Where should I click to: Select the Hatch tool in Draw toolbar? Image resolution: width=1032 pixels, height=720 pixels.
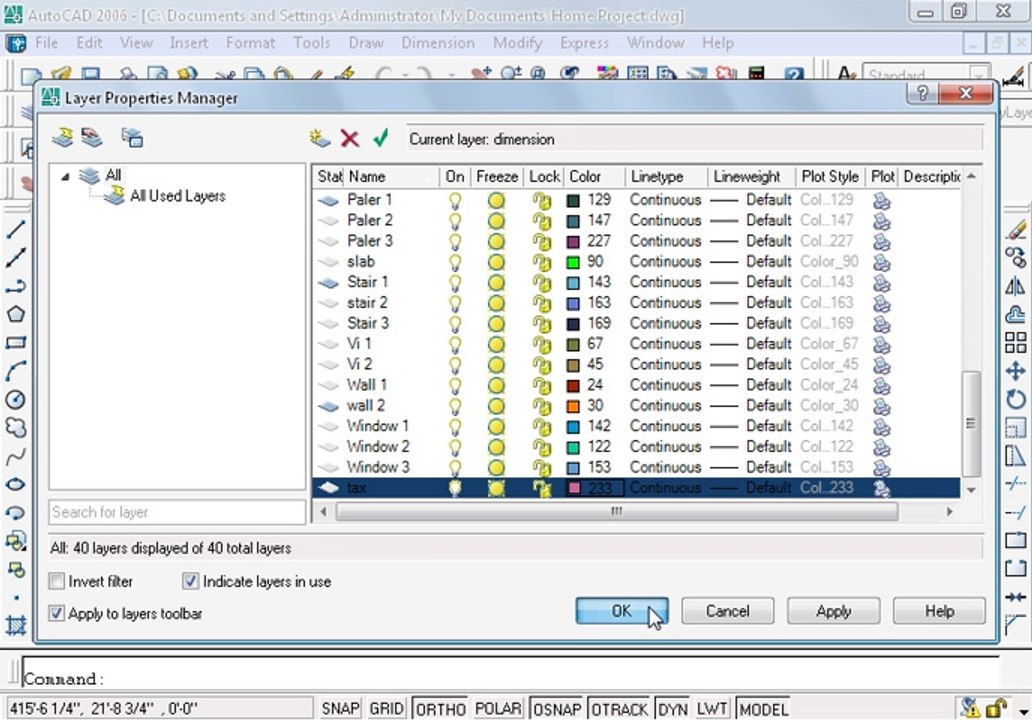point(16,625)
